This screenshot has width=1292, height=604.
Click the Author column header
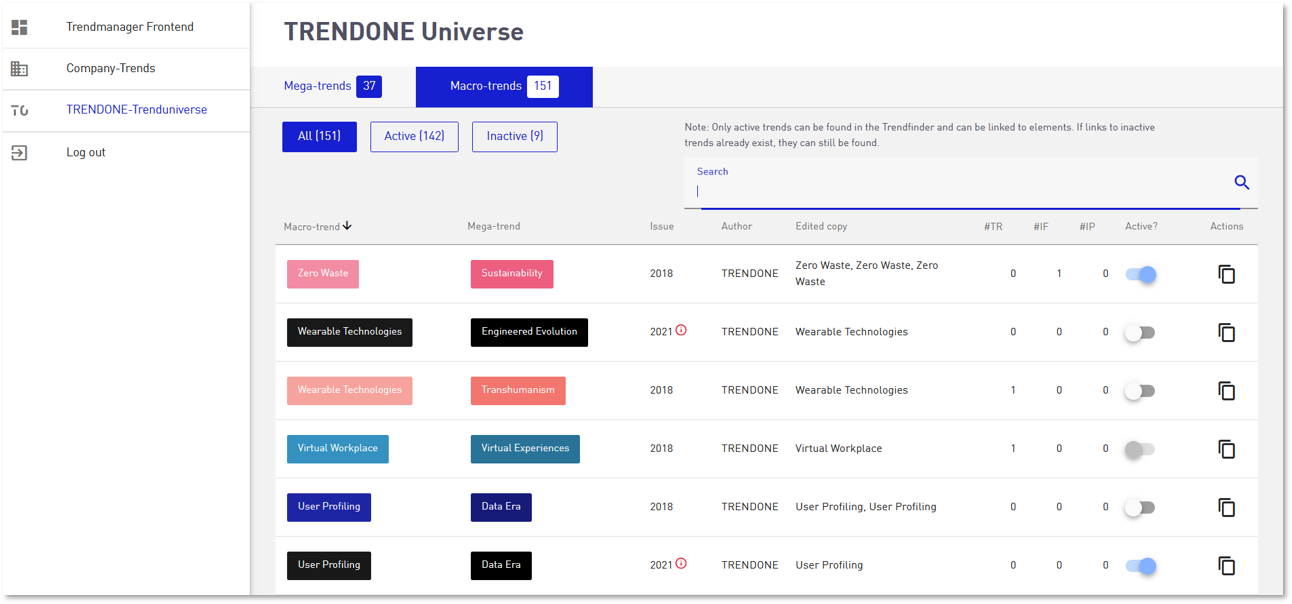click(737, 227)
